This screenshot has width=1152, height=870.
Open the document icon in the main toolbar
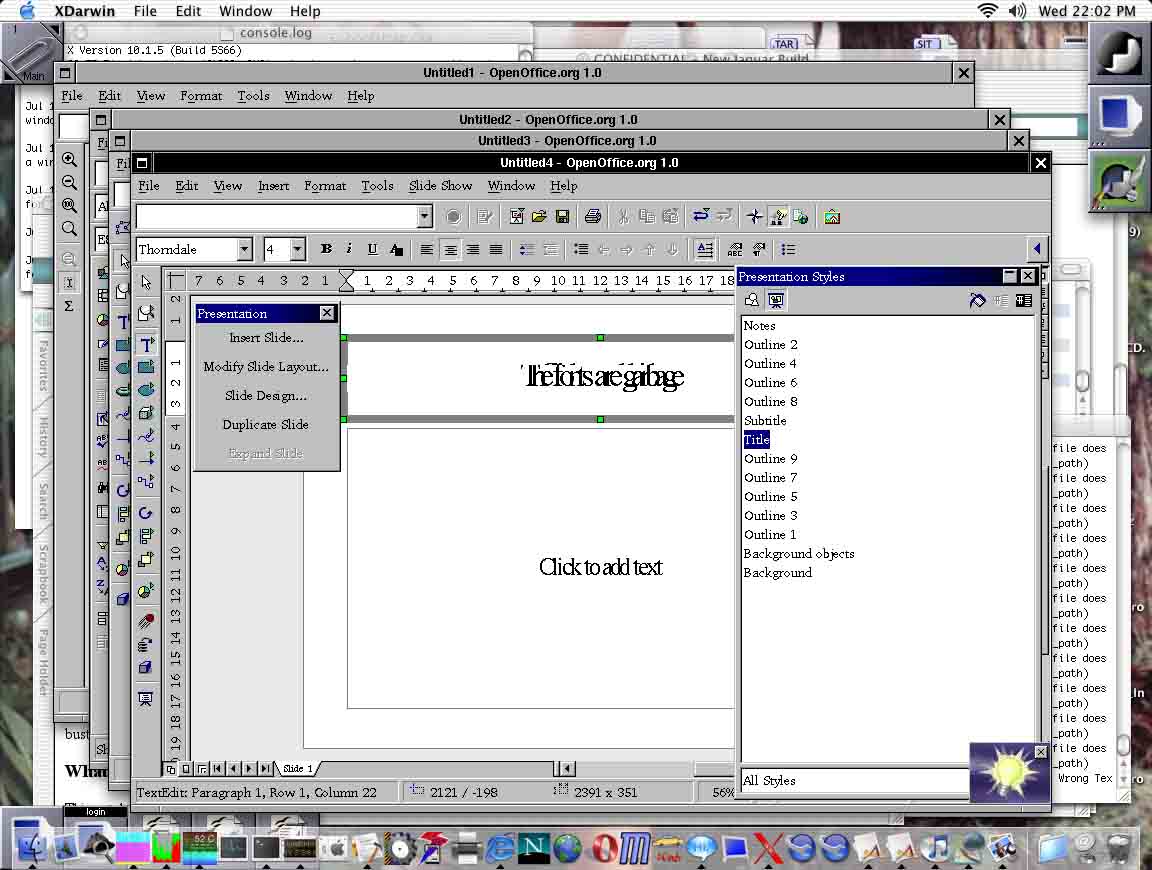(539, 217)
